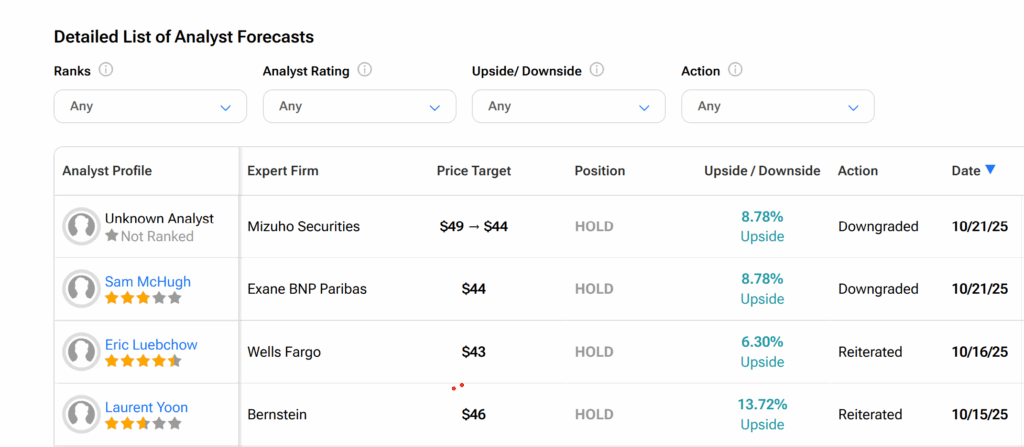Click the Expert Firm column header
The height and width of the screenshot is (447, 1024).
click(283, 171)
